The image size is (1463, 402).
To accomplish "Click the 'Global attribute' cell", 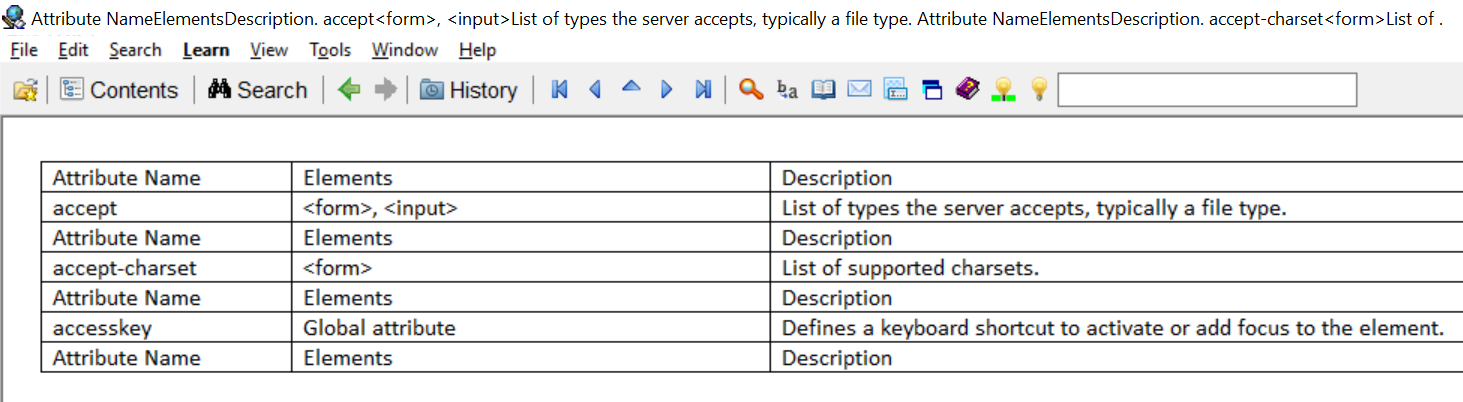I will coord(531,328).
